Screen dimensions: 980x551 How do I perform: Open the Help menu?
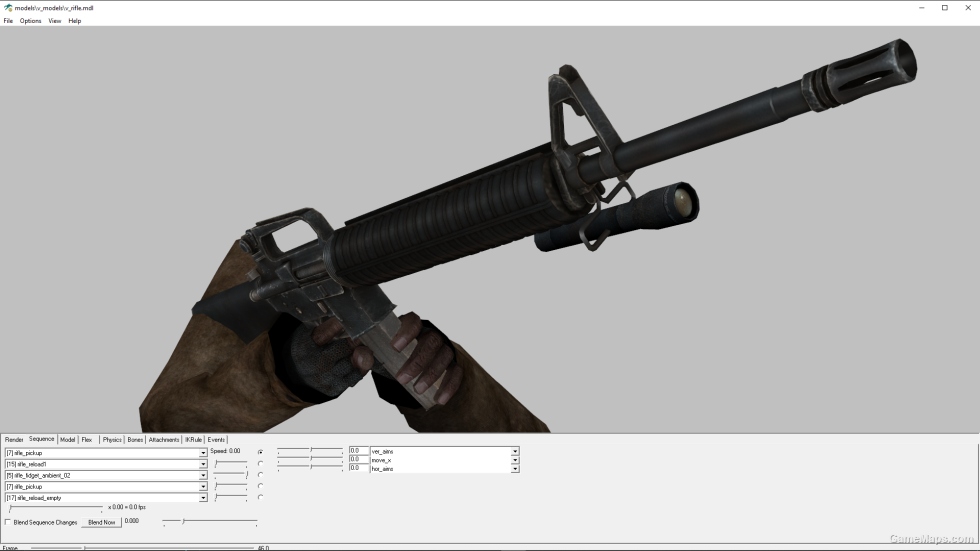(x=74, y=21)
